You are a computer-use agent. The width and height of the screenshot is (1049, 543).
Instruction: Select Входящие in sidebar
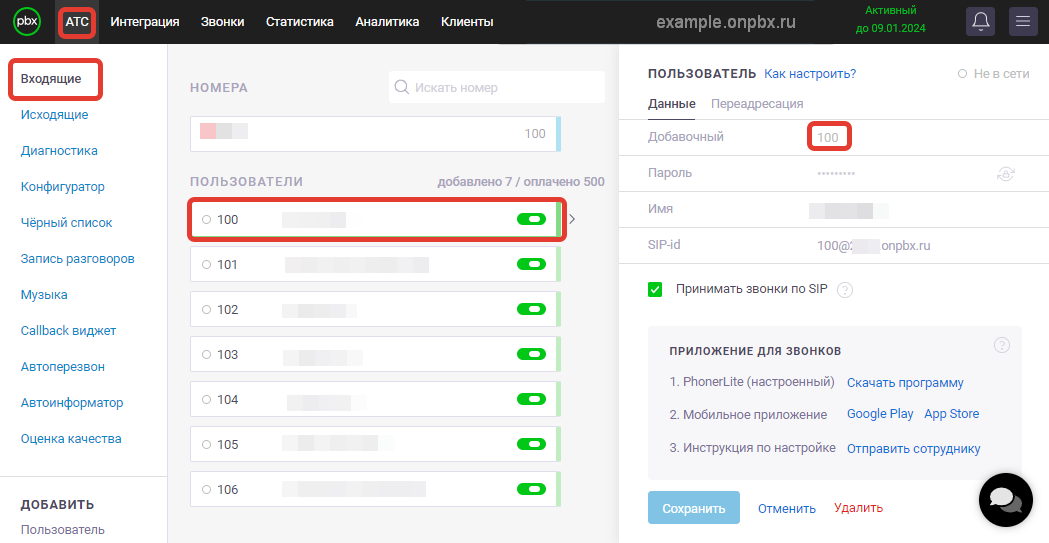click(x=51, y=79)
